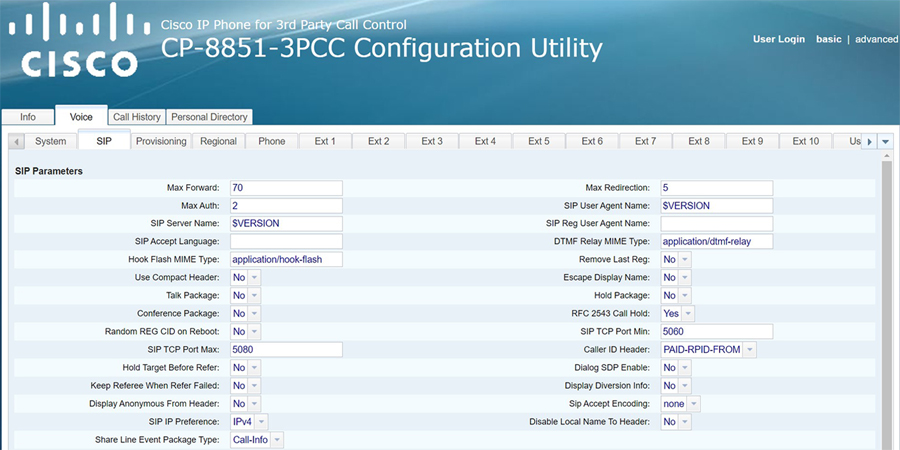Image resolution: width=900 pixels, height=450 pixels.
Task: Switch to the Ext 8 tab
Action: point(699,141)
